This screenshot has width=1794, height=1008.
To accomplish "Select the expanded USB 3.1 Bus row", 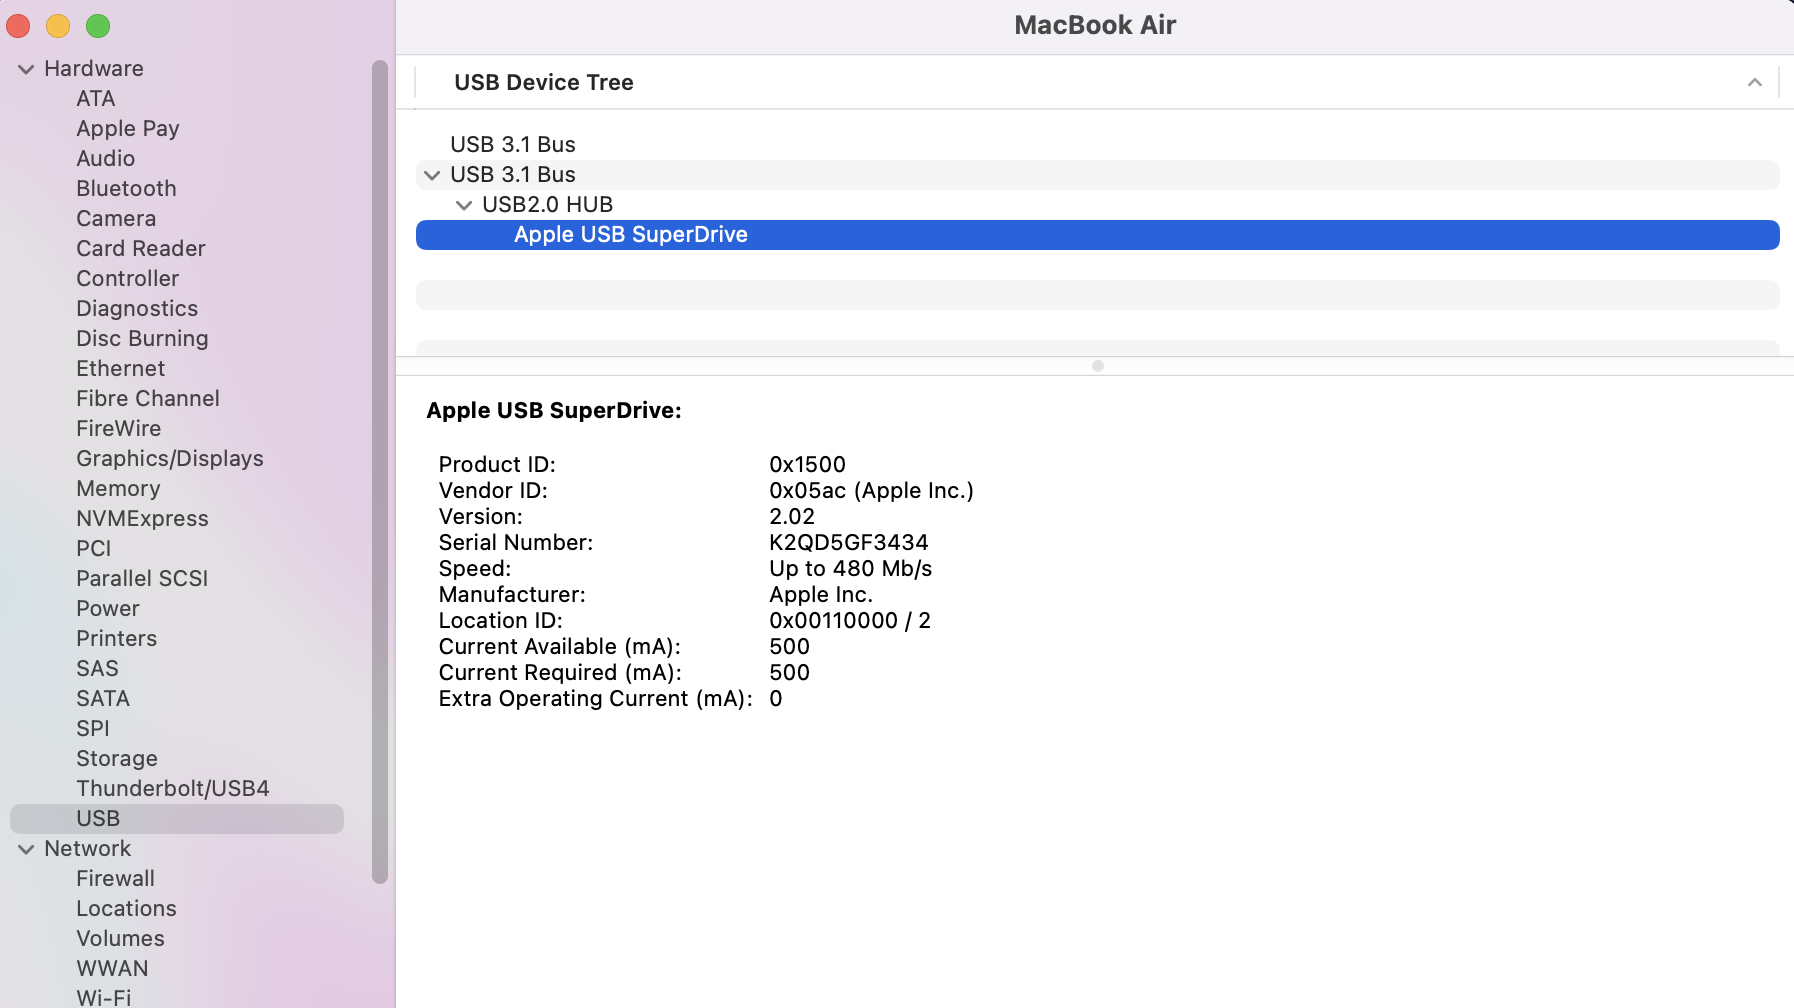I will [x=1098, y=175].
